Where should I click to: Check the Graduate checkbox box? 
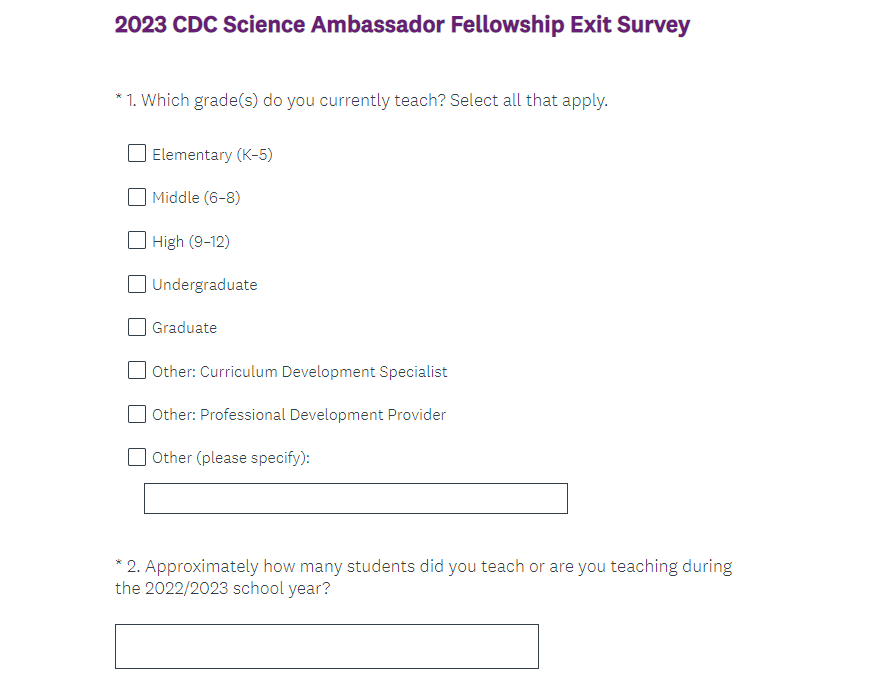click(137, 327)
